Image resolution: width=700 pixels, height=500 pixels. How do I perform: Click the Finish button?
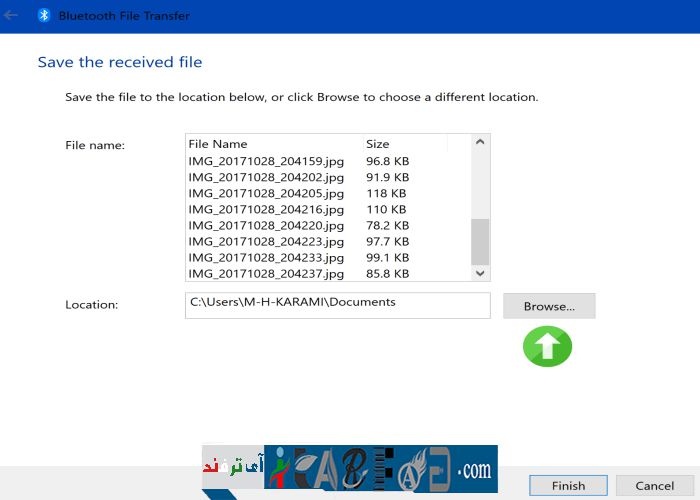point(568,486)
